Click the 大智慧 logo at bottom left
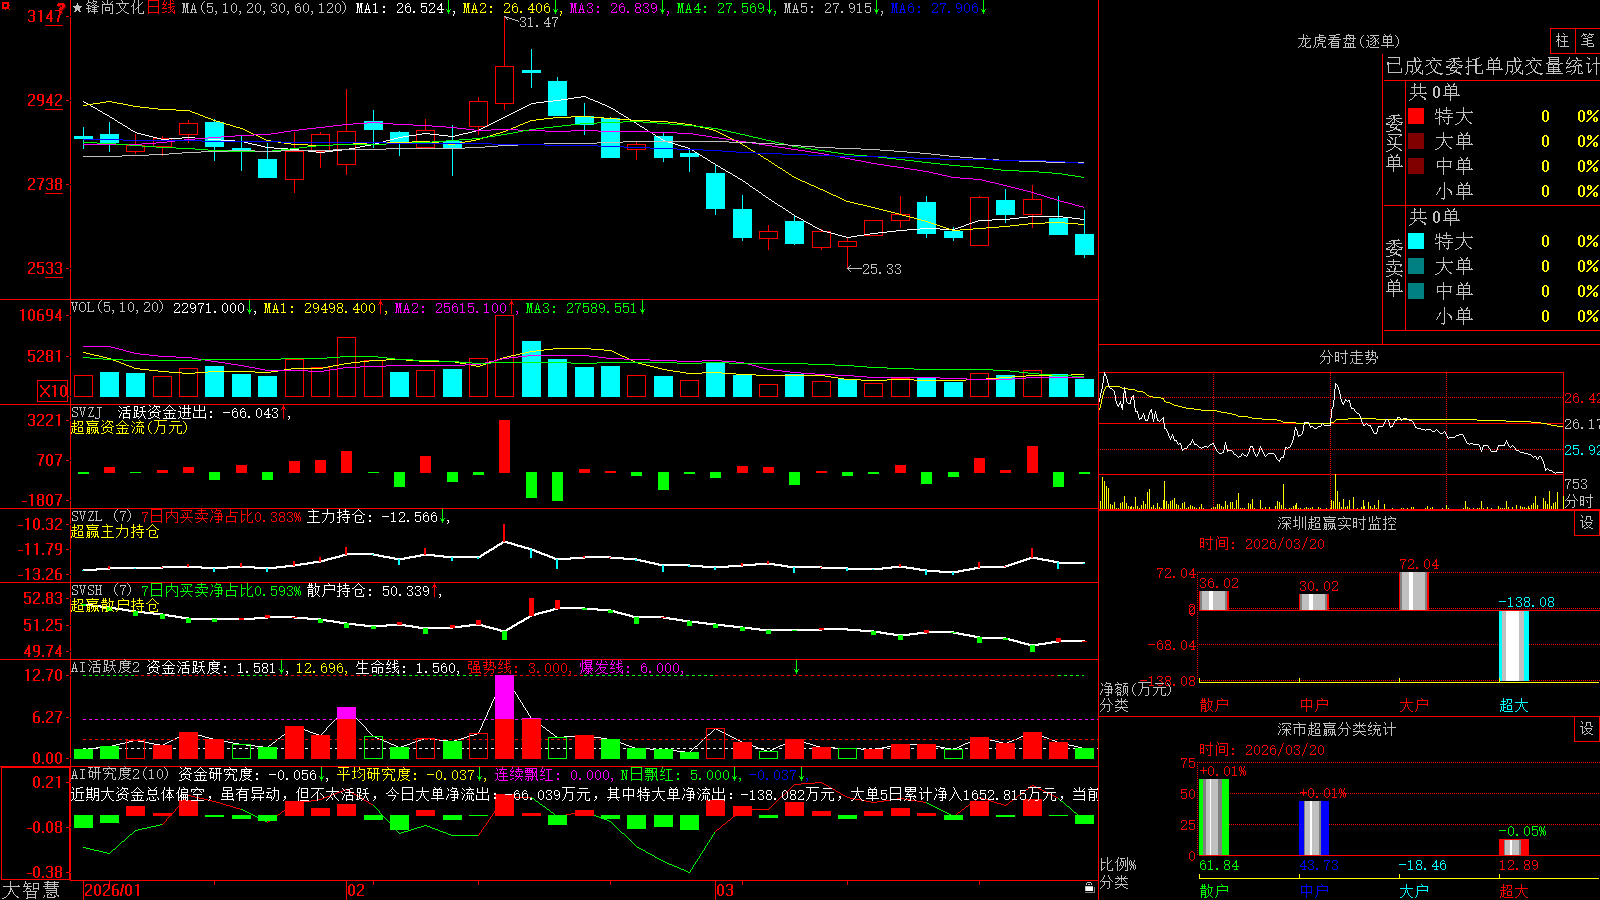 (31, 889)
